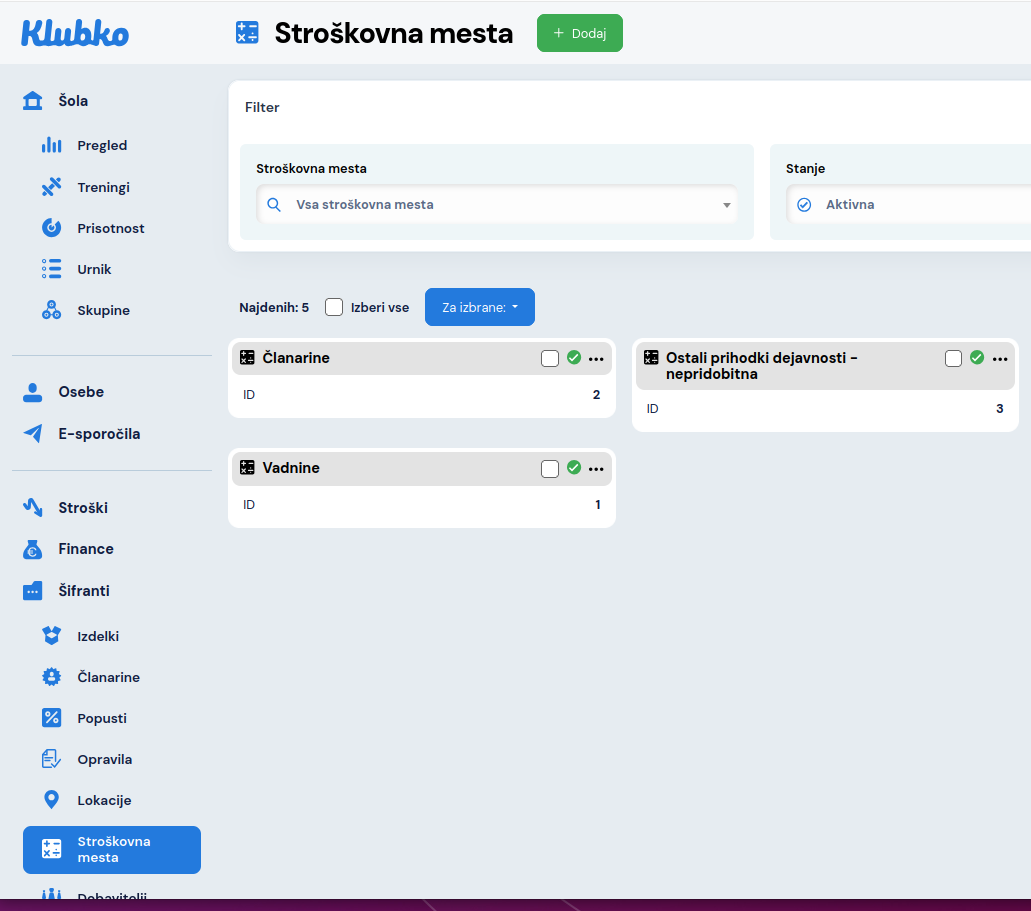The width and height of the screenshot is (1031, 911).
Task: Open three-dot menu on Vadnine card
Action: point(596,468)
